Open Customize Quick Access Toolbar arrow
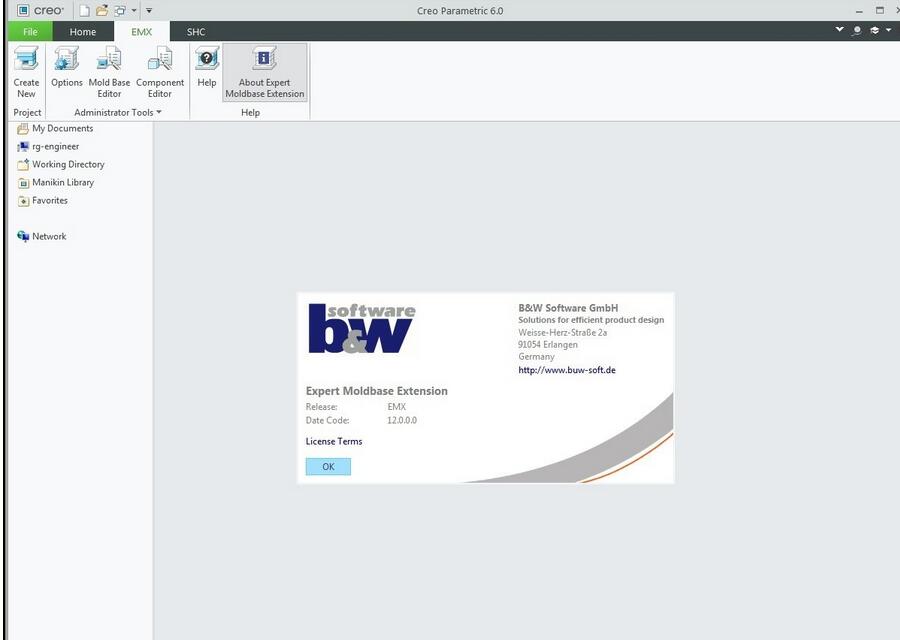 (x=149, y=10)
